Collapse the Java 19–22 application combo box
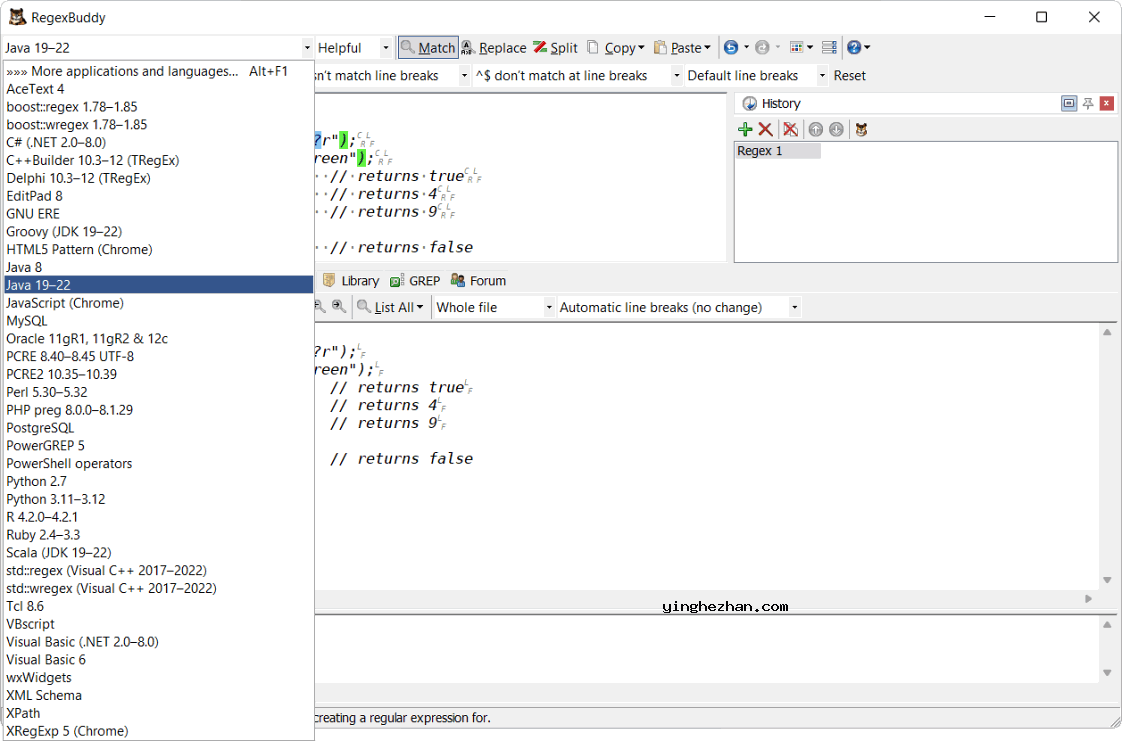The height and width of the screenshot is (741, 1122). tap(307, 48)
